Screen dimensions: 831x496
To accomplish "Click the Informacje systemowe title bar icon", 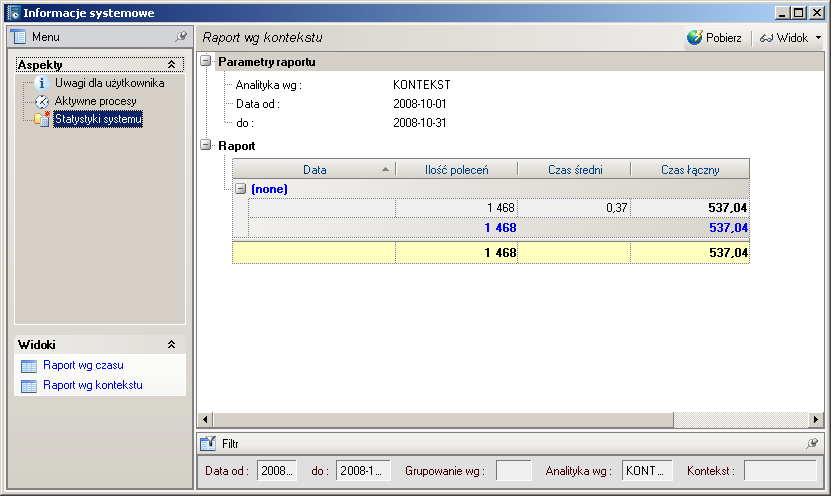I will click(13, 13).
